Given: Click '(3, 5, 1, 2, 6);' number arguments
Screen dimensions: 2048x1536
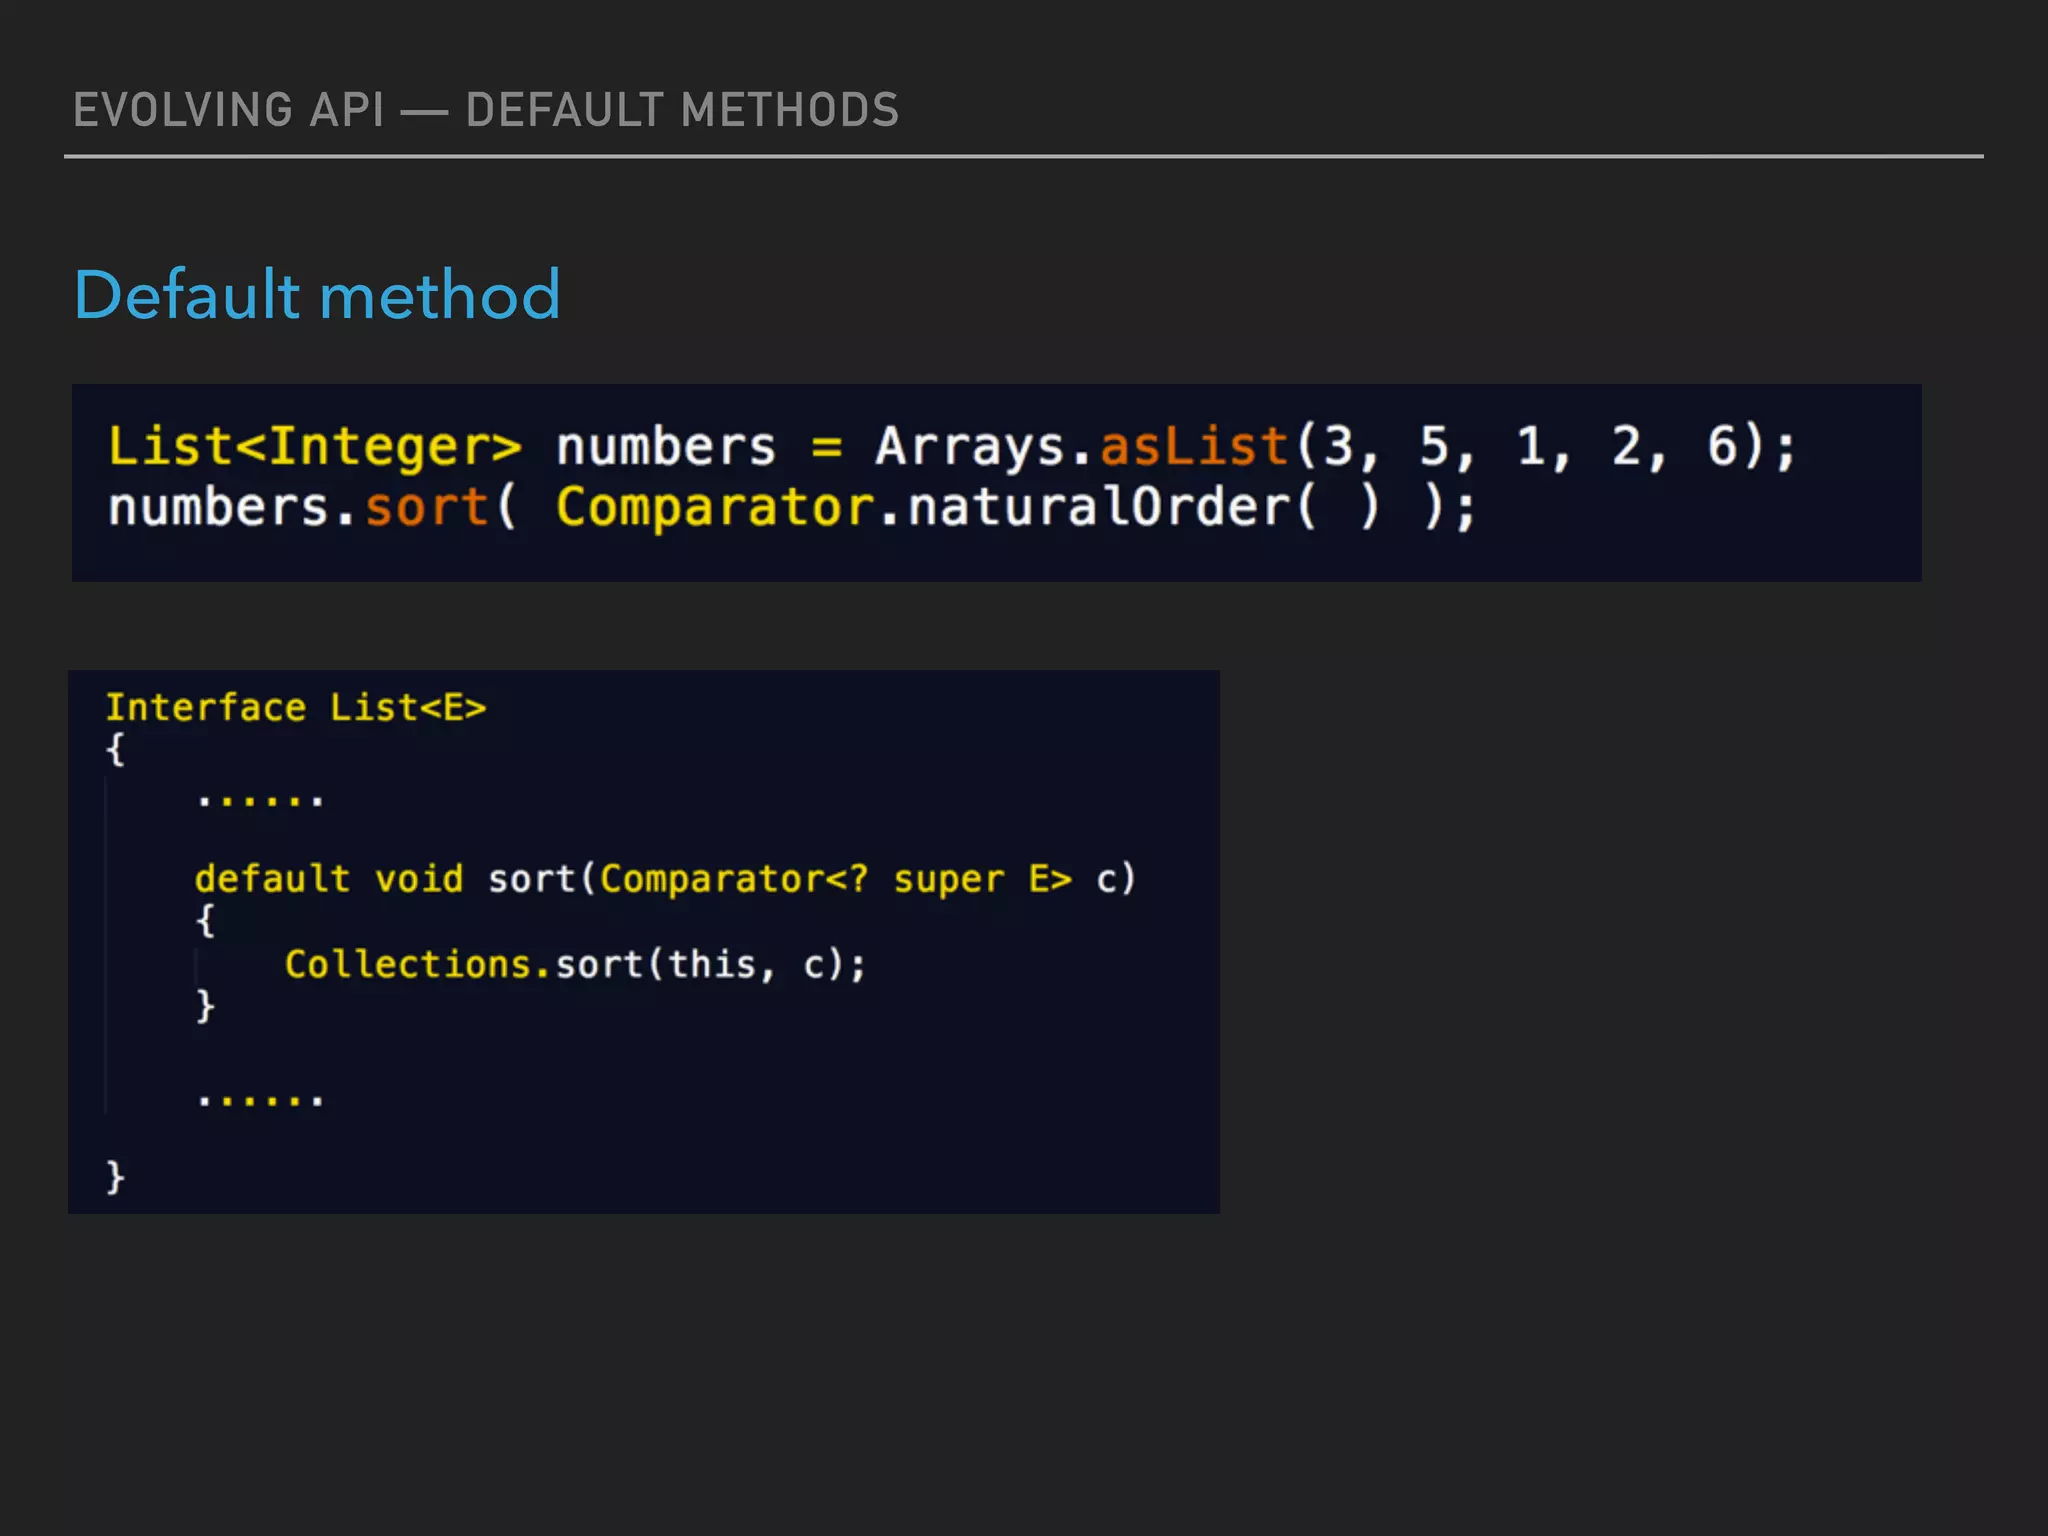Looking at the screenshot, I should click(x=1546, y=447).
